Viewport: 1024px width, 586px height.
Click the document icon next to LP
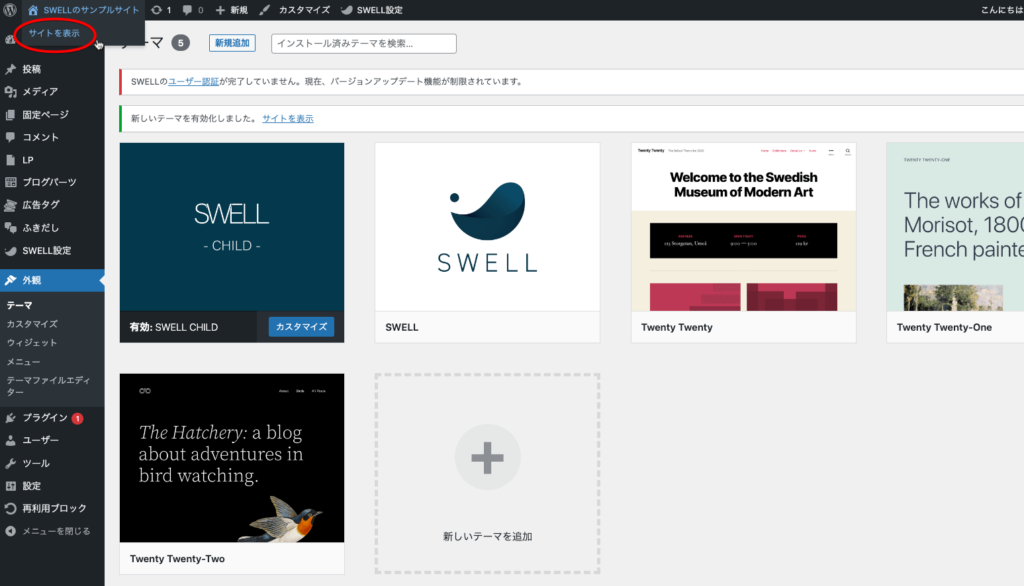(10, 160)
